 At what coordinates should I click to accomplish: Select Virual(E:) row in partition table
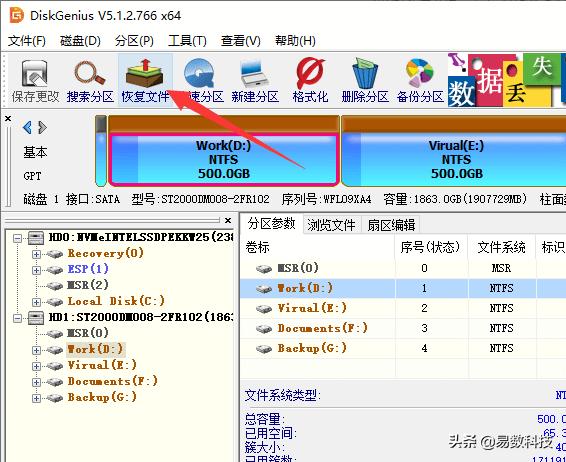403,308
